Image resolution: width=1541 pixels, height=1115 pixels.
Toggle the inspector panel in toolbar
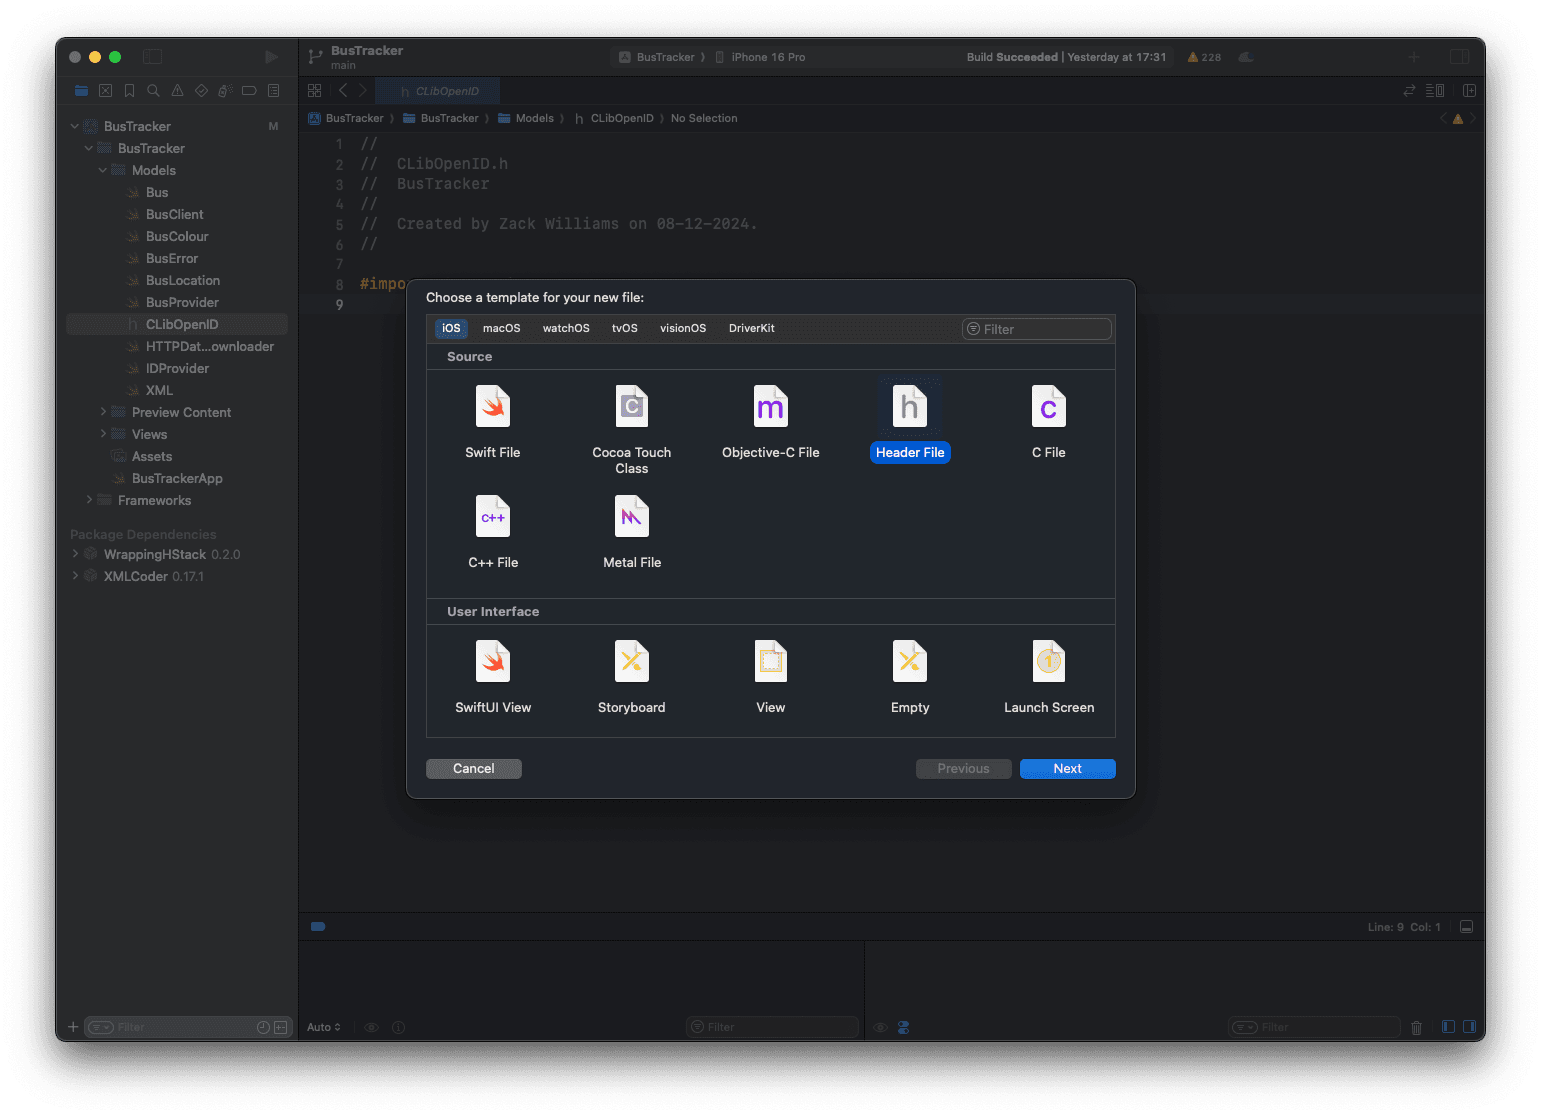tap(1460, 57)
